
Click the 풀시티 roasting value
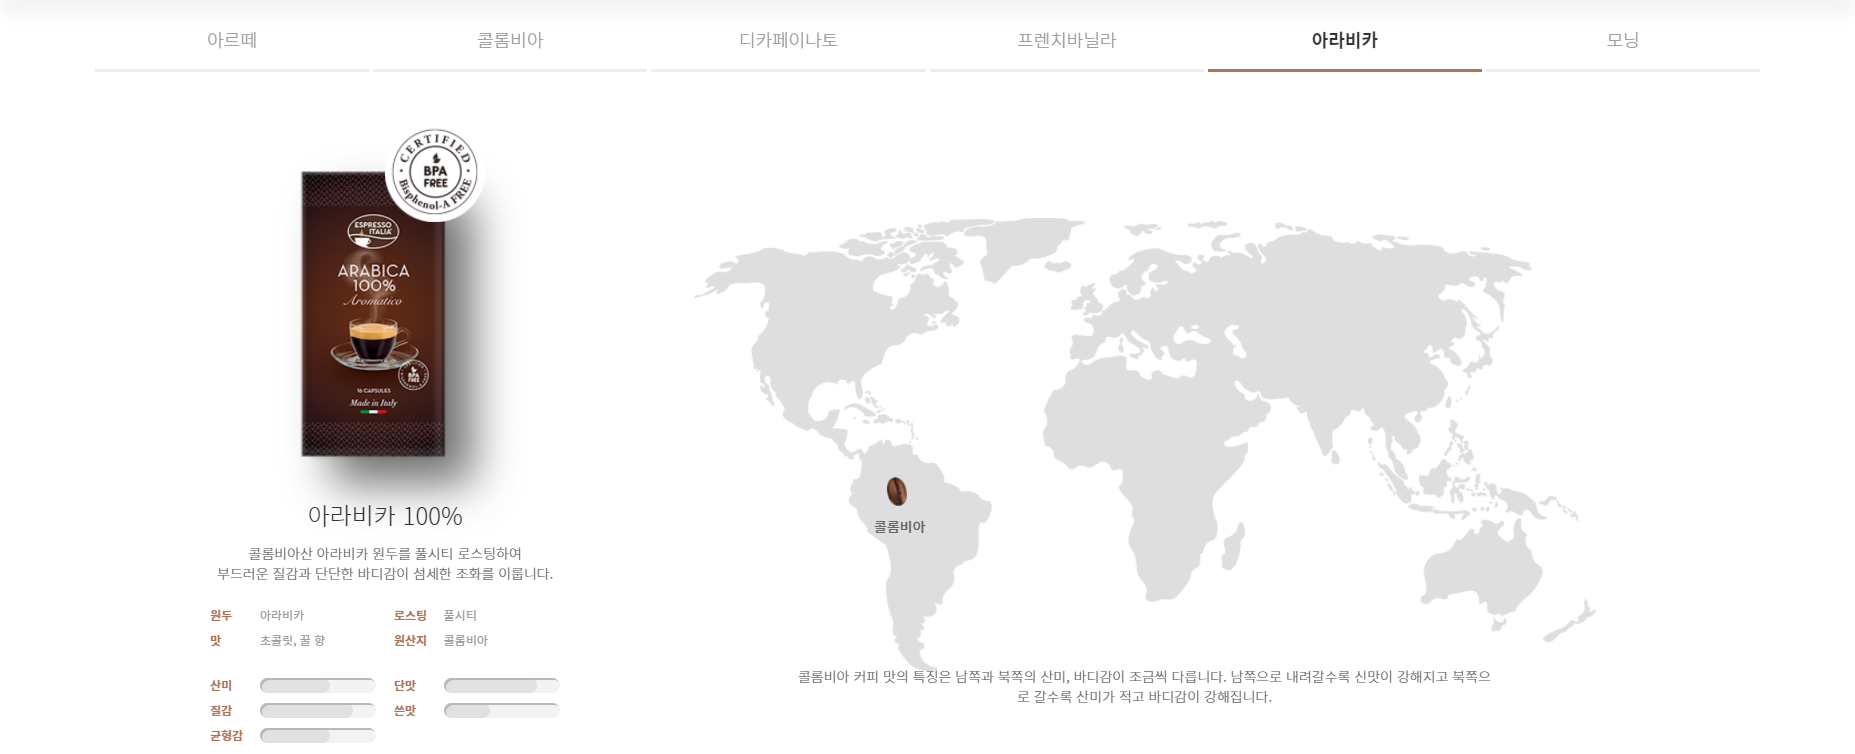[460, 615]
